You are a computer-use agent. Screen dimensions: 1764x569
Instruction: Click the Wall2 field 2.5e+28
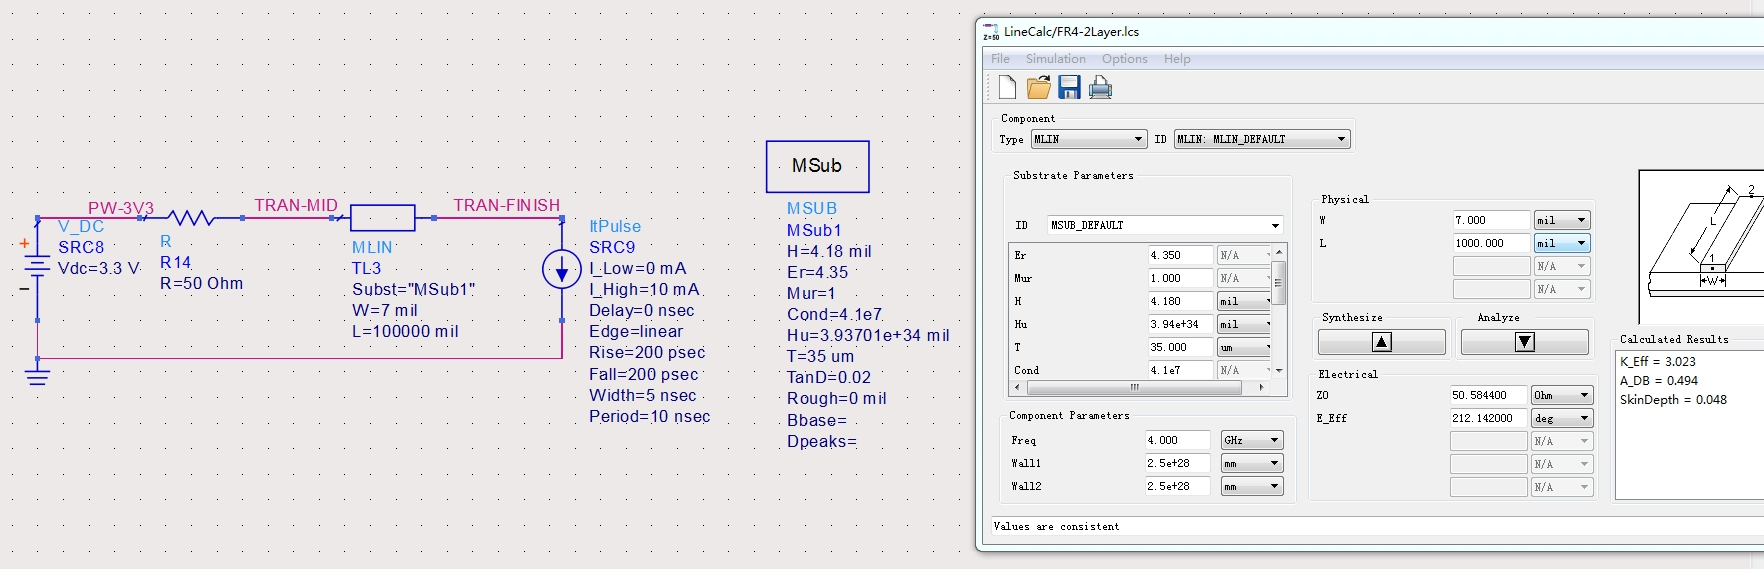pyautogui.click(x=1178, y=486)
